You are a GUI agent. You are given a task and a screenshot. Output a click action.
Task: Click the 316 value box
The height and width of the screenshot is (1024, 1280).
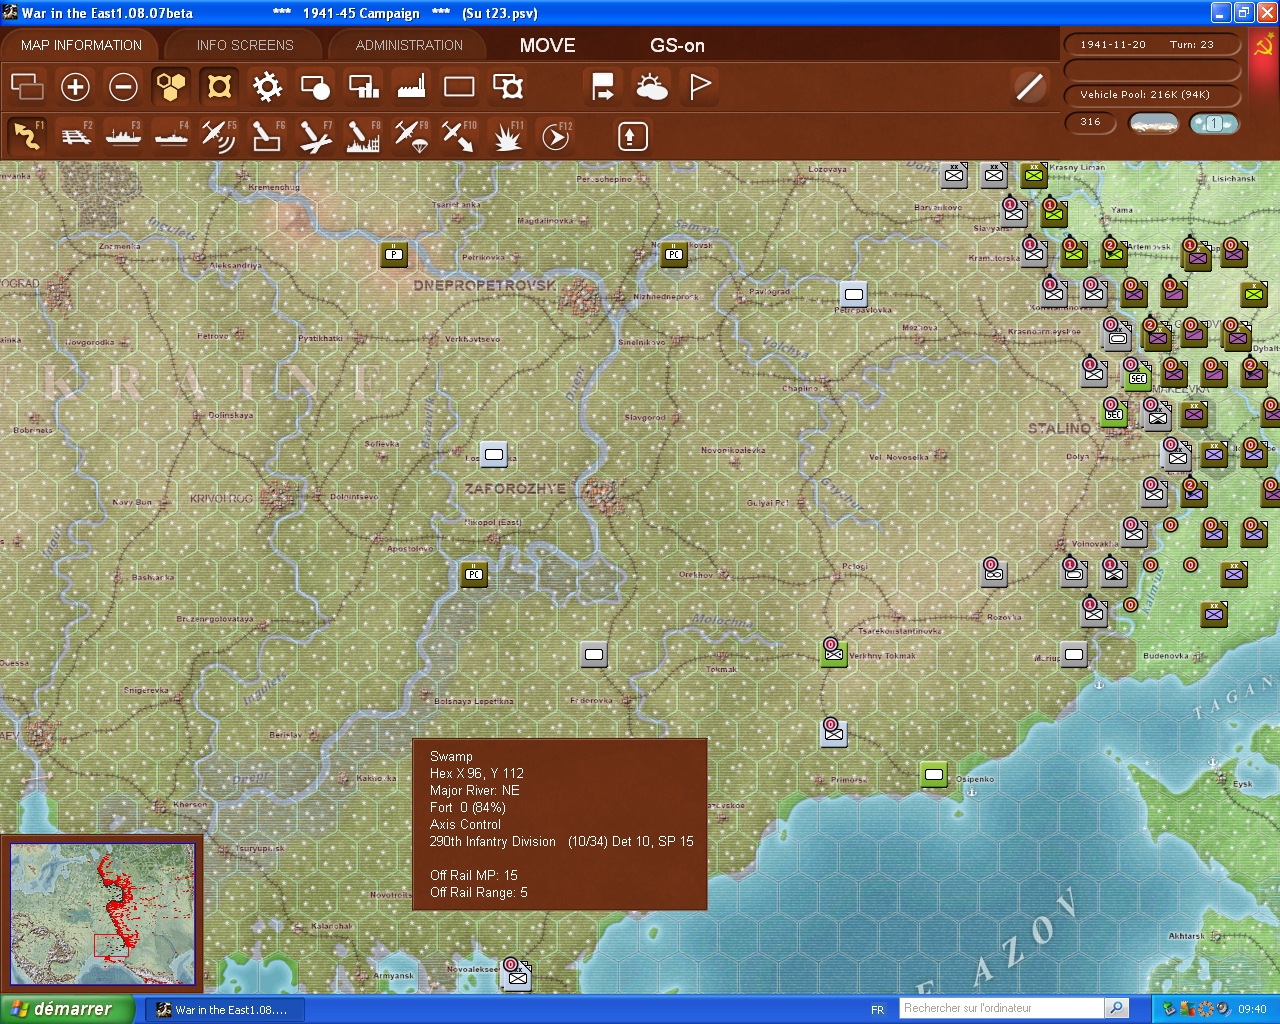pos(1091,122)
